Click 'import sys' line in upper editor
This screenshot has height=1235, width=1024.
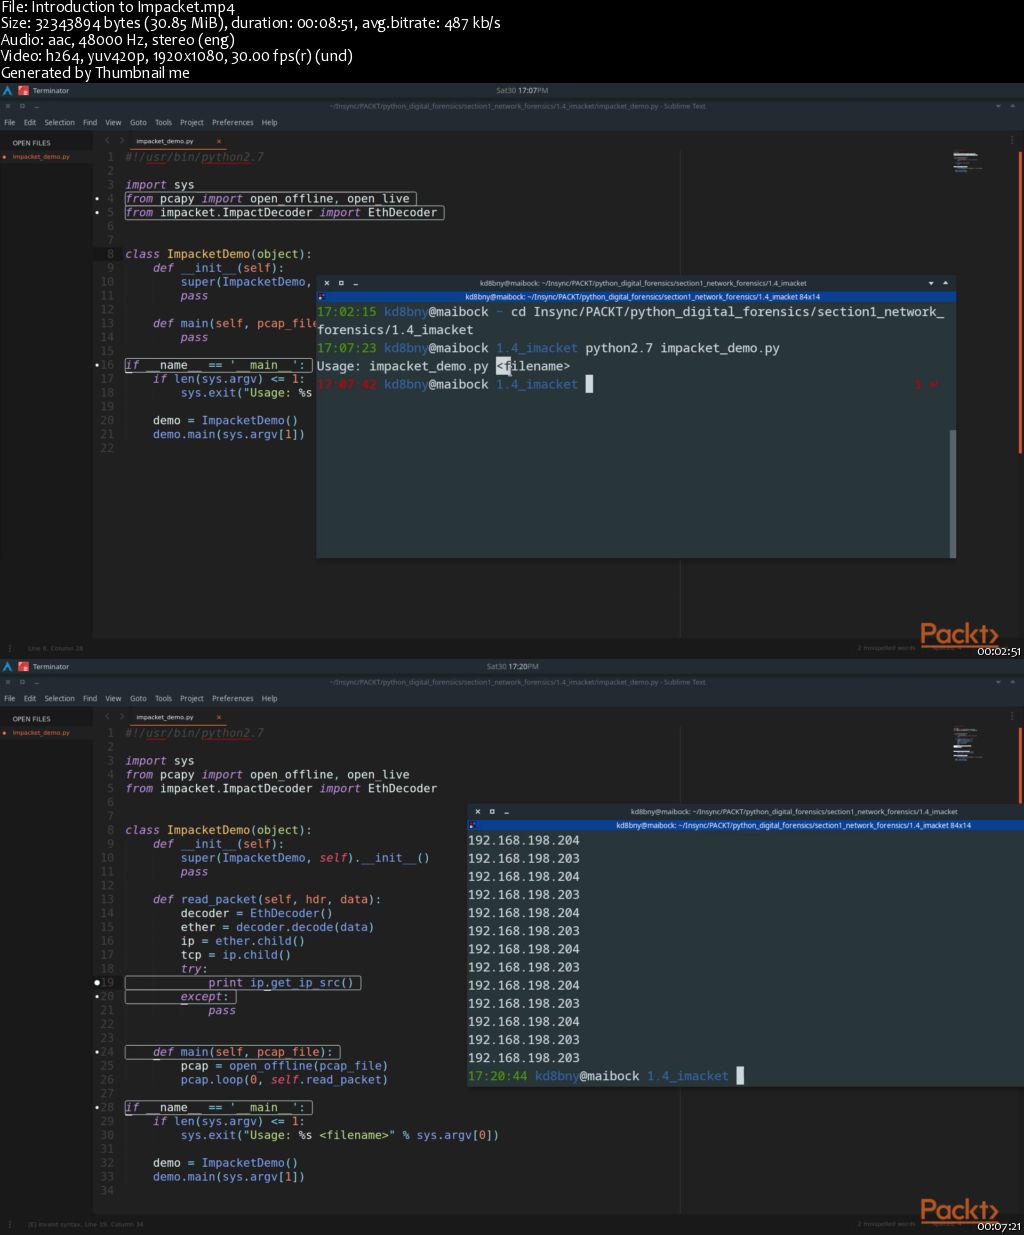coord(160,185)
